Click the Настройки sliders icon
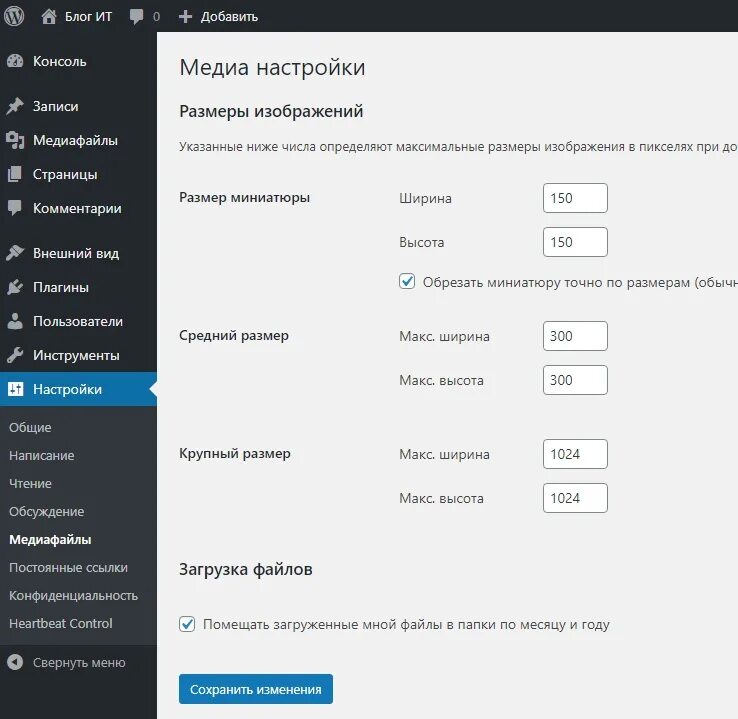The height and width of the screenshot is (719, 738). coord(16,389)
